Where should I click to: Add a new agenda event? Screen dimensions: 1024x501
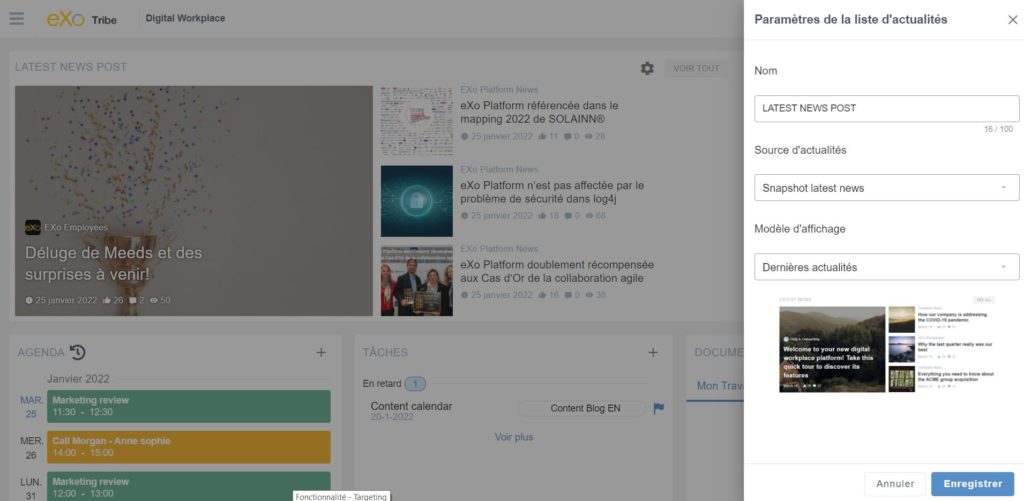coord(321,352)
